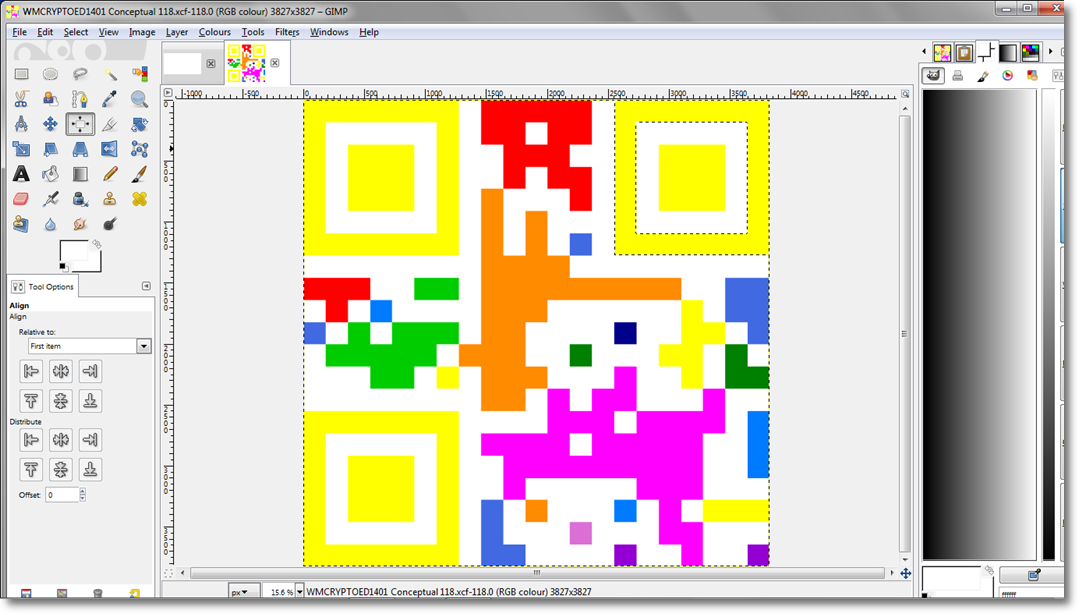
Task: Select the Scissors Select tool
Action: [x=21, y=99]
